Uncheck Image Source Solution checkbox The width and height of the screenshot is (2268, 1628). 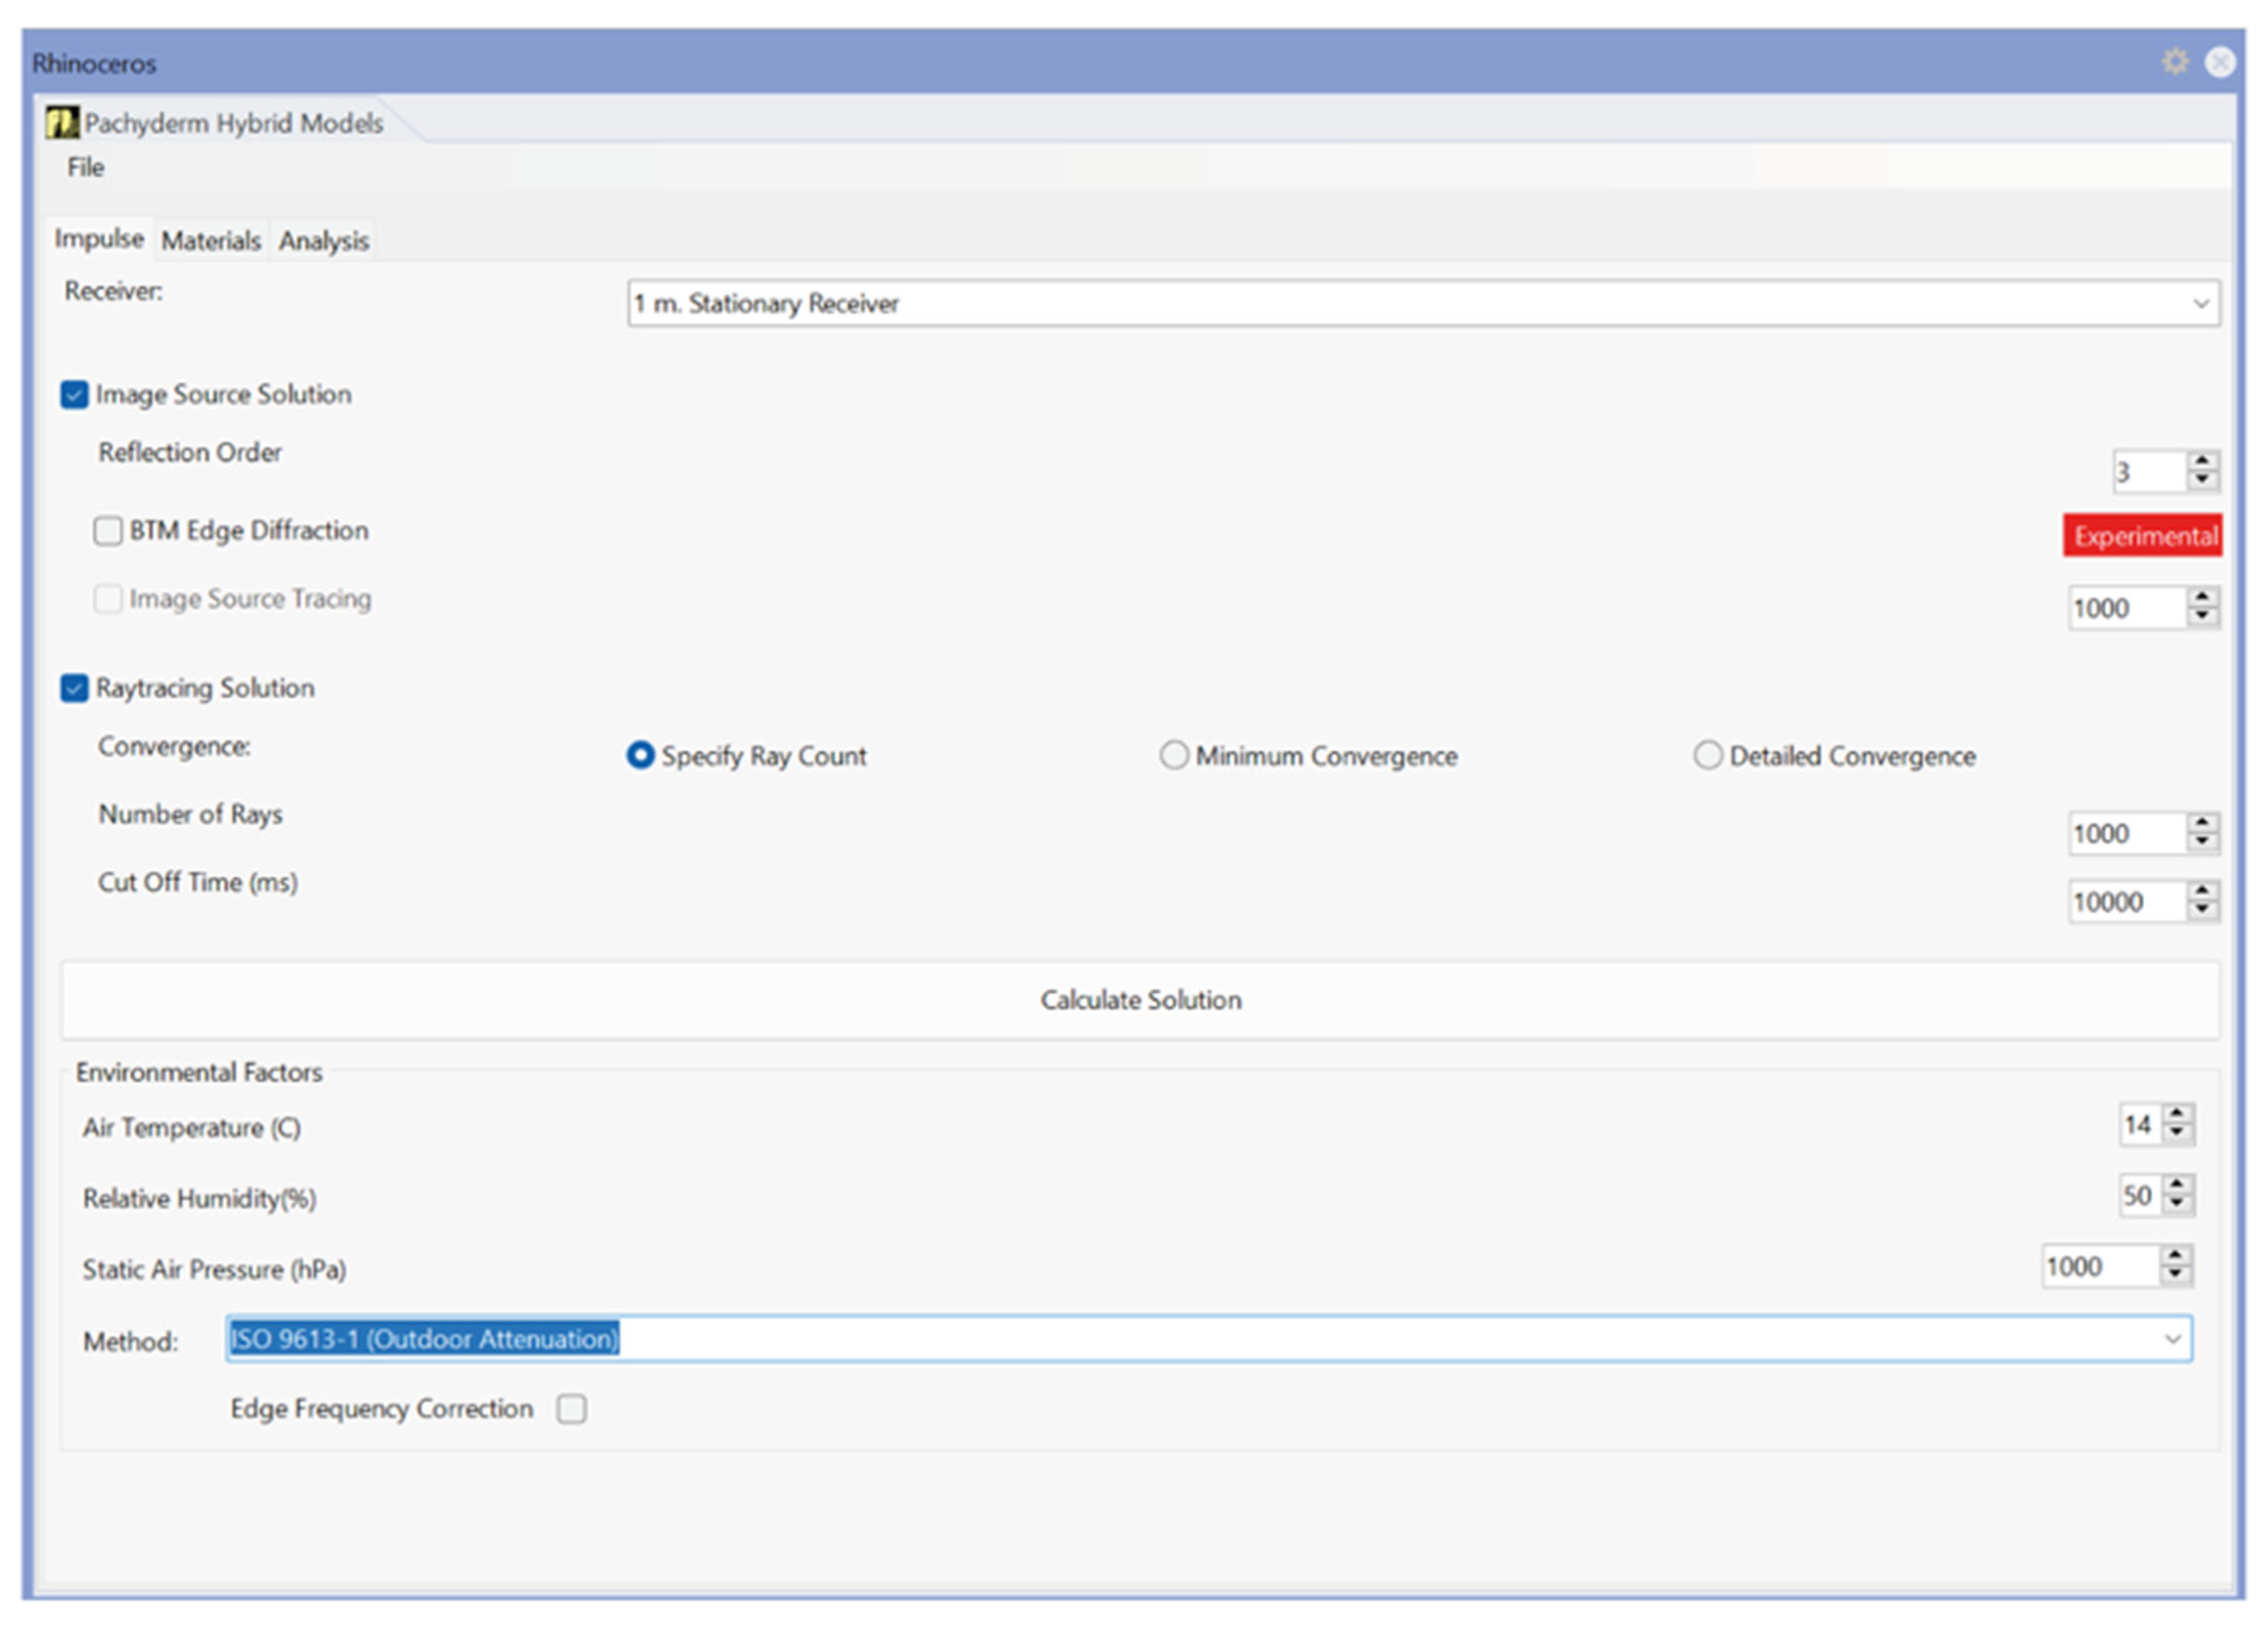tap(75, 394)
